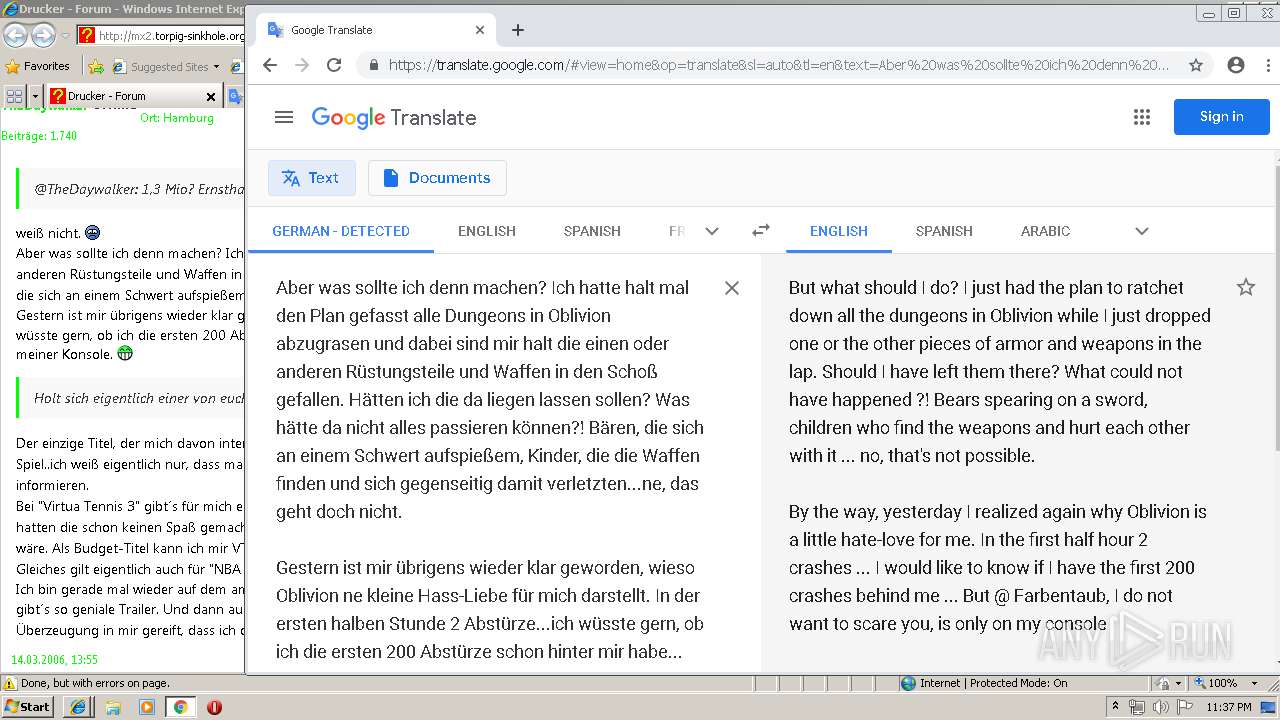Click Internet Protected Mode status
Image resolution: width=1280 pixels, height=720 pixels.
click(x=984, y=683)
